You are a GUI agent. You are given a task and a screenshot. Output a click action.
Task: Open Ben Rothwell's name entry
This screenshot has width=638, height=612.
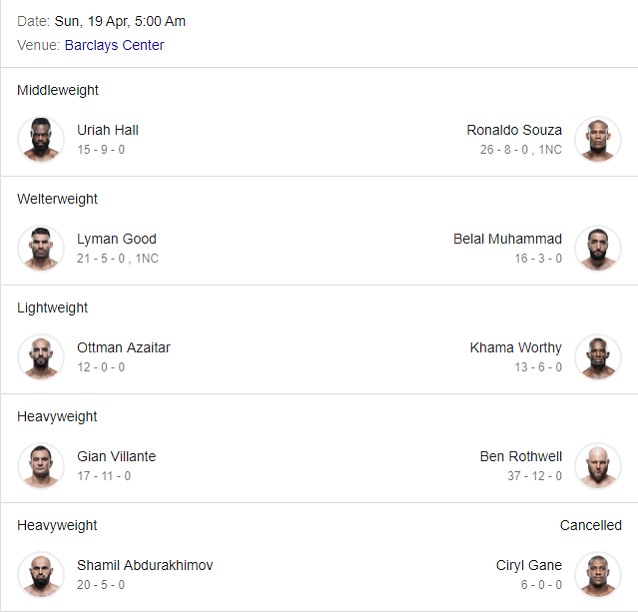coord(521,457)
